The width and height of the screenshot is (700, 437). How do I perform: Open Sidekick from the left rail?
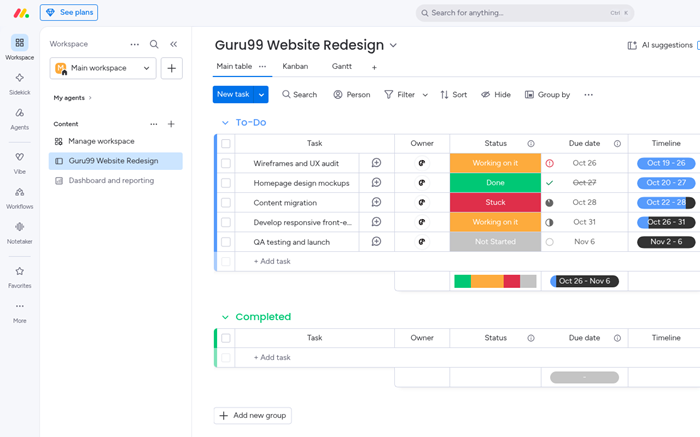20,78
